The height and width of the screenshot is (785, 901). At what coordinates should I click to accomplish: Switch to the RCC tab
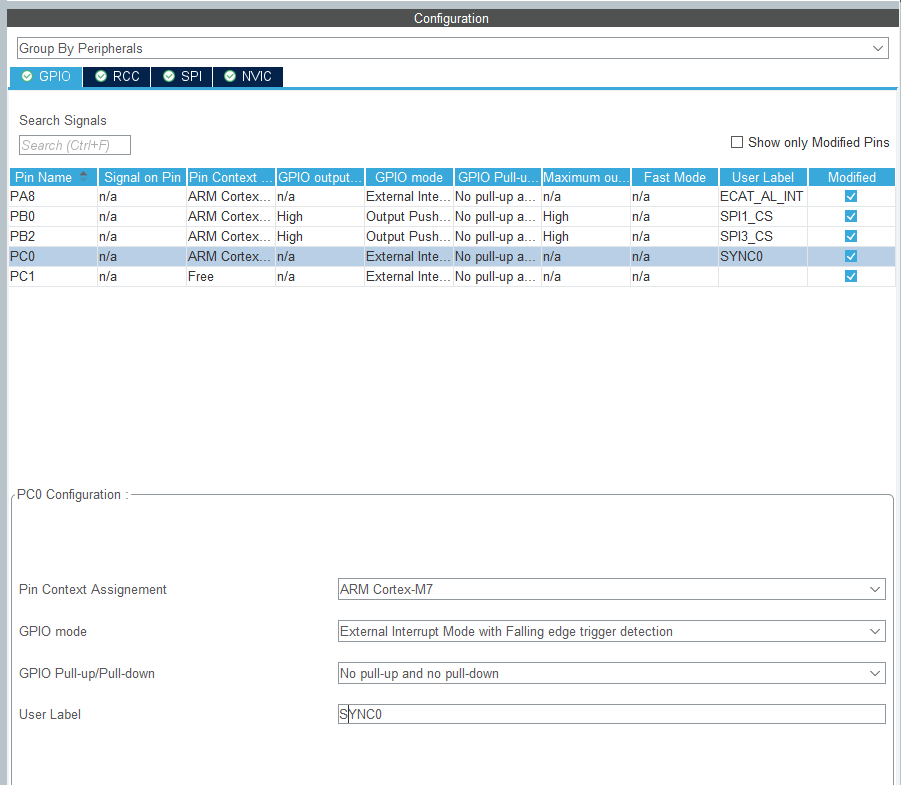click(x=117, y=76)
